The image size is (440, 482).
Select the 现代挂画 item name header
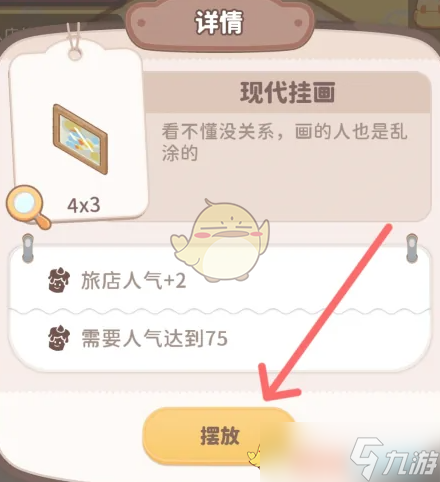(x=287, y=92)
